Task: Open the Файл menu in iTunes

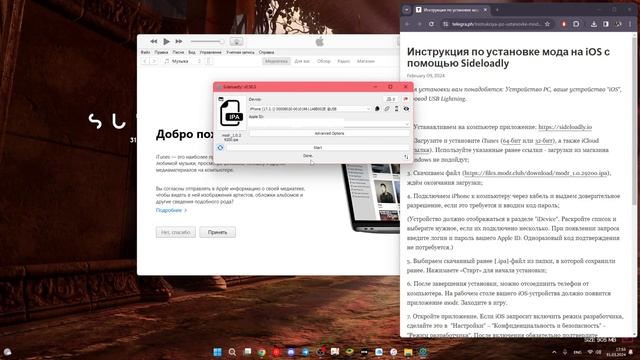Action: (145, 52)
